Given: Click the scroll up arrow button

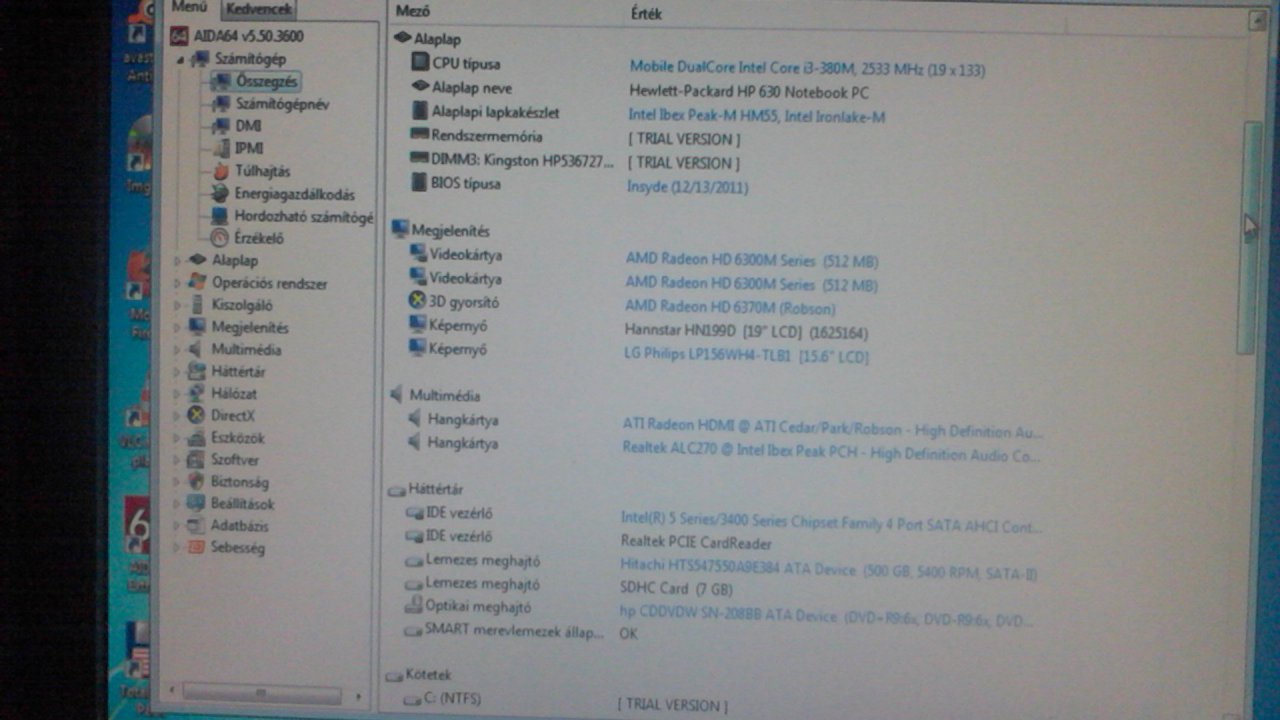Looking at the screenshot, I should click(x=1256, y=20).
